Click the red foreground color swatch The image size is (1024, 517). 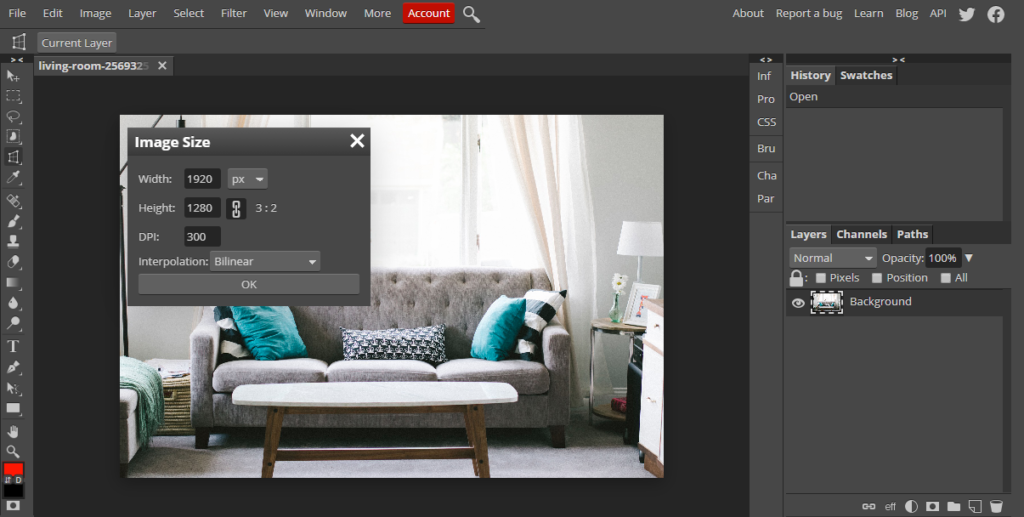pyautogui.click(x=13, y=469)
